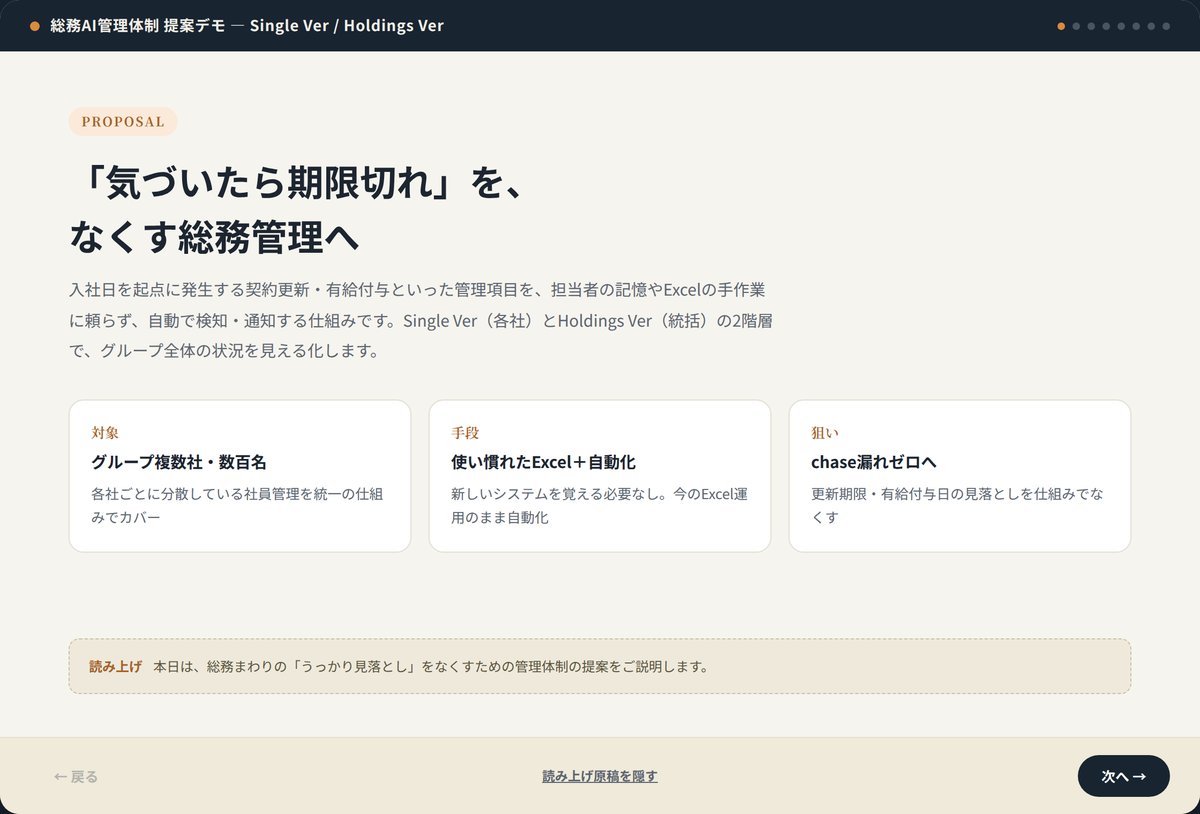Select the 手段 card label

coord(465,433)
